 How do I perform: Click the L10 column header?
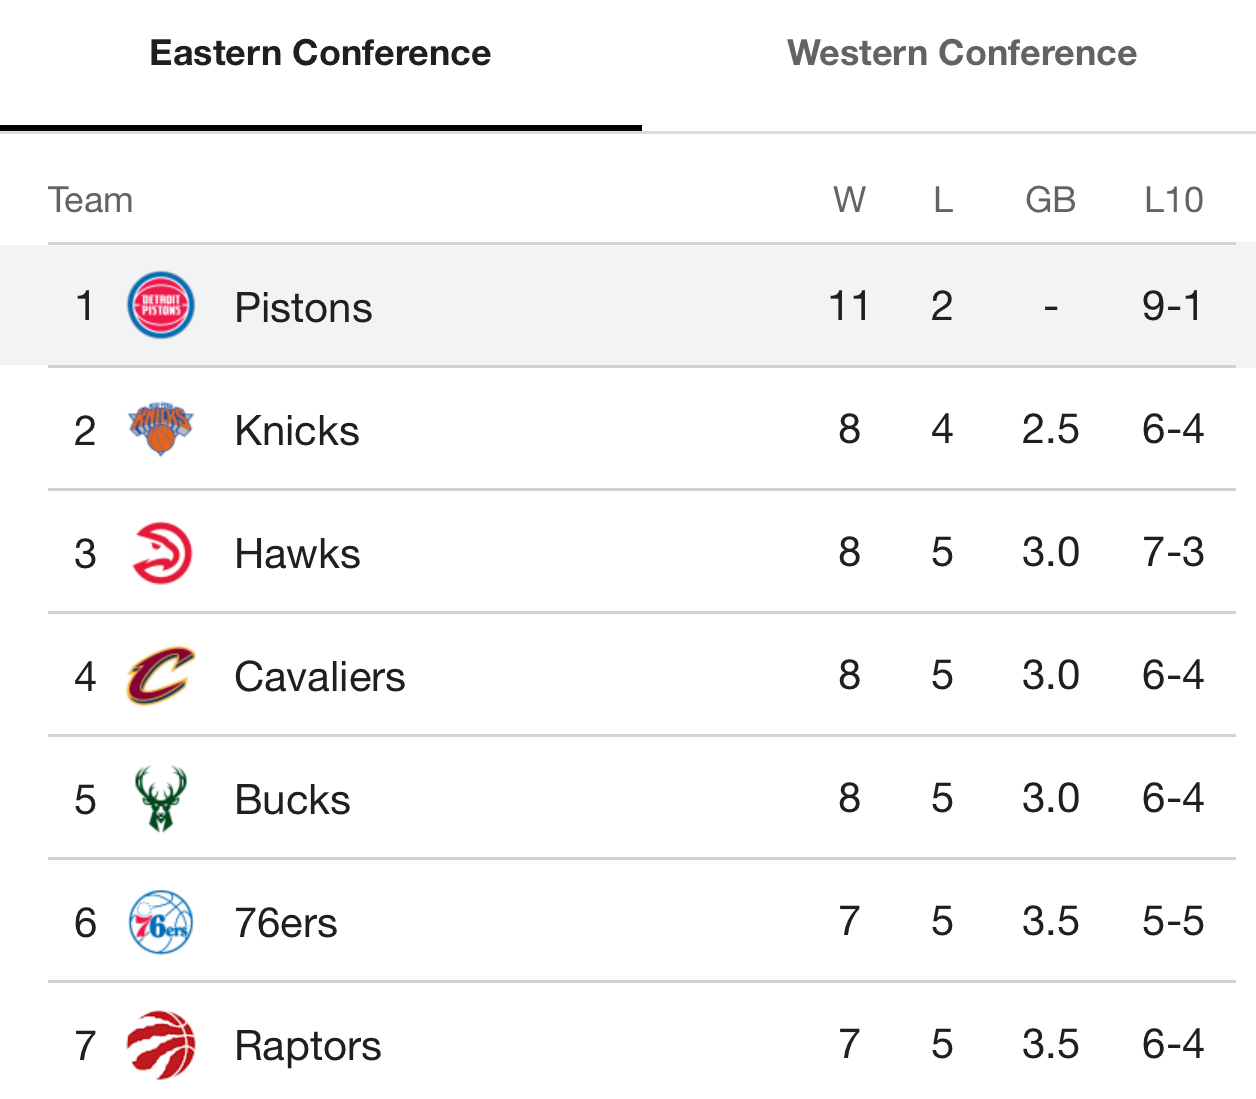point(1173,200)
